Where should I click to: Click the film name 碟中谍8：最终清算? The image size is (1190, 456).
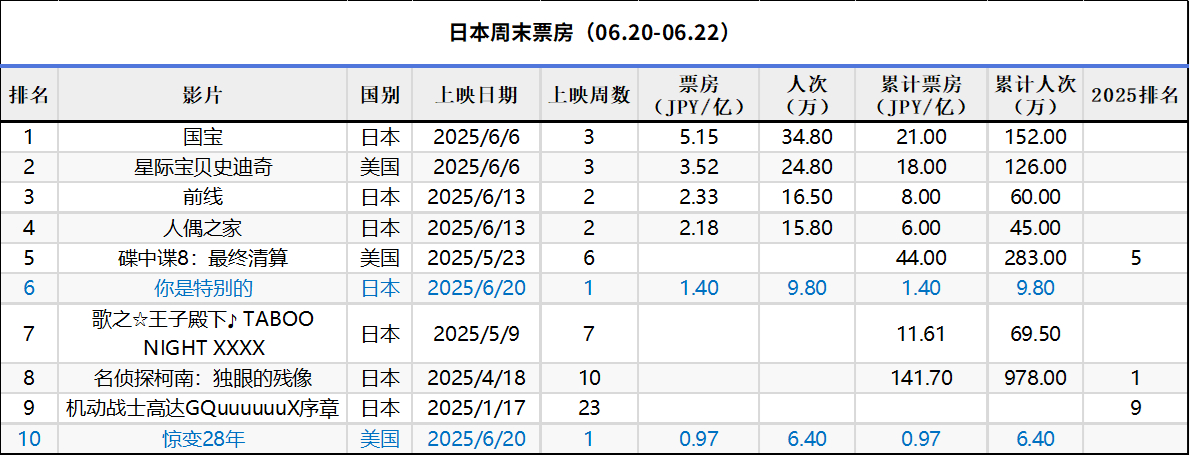[203, 258]
